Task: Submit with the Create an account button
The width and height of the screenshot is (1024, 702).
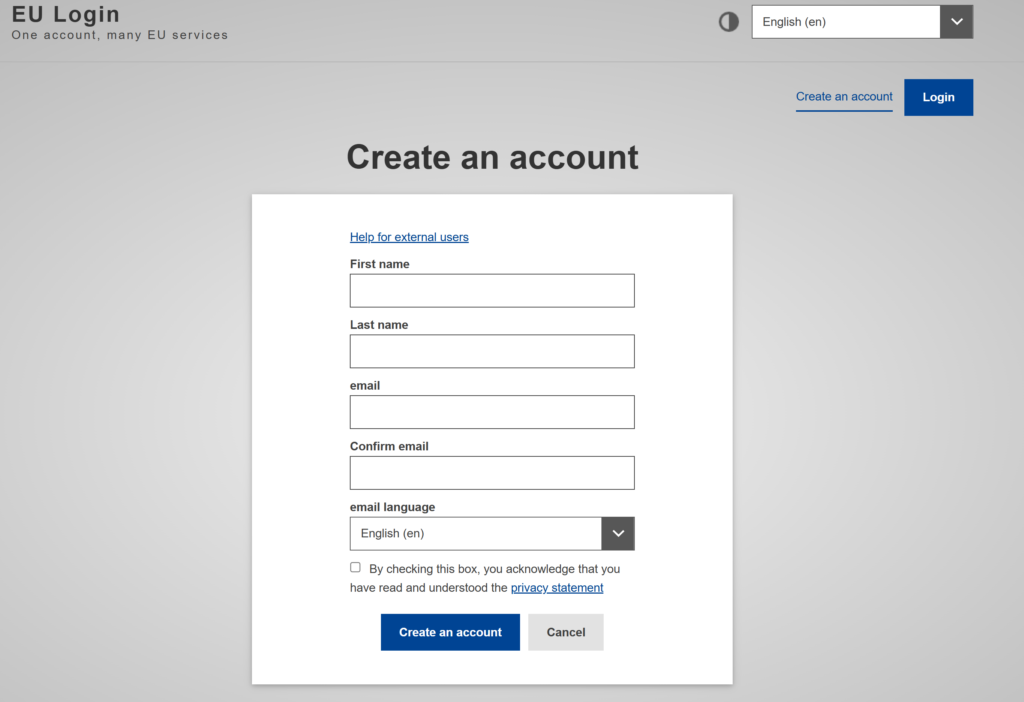Action: point(450,632)
